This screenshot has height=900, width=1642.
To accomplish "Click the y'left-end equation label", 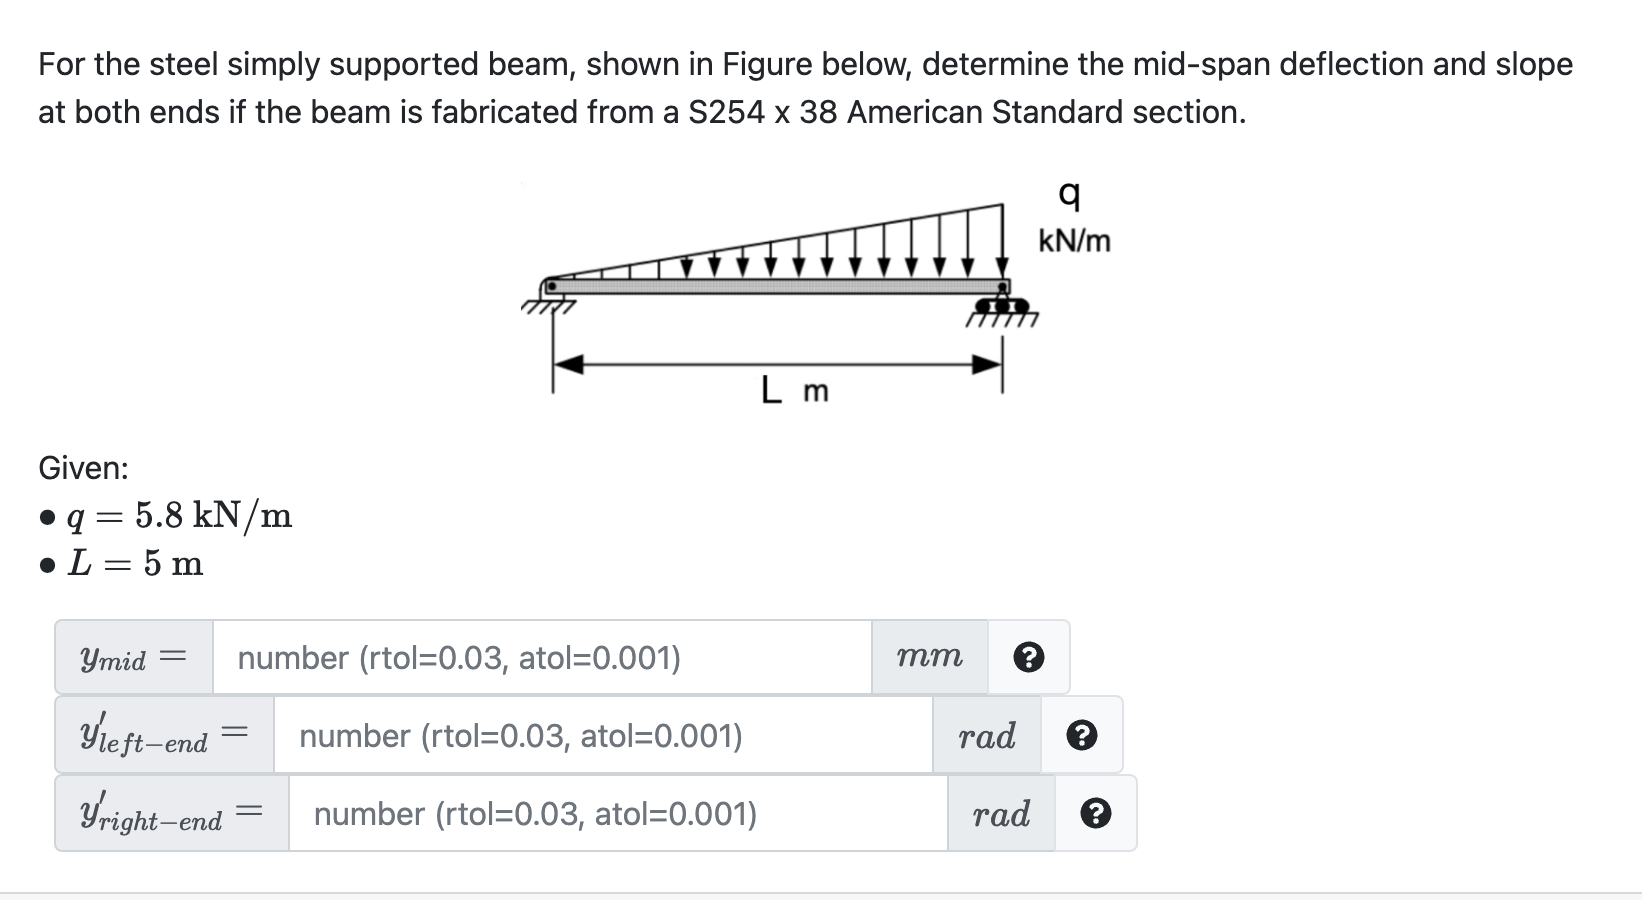I will (164, 736).
